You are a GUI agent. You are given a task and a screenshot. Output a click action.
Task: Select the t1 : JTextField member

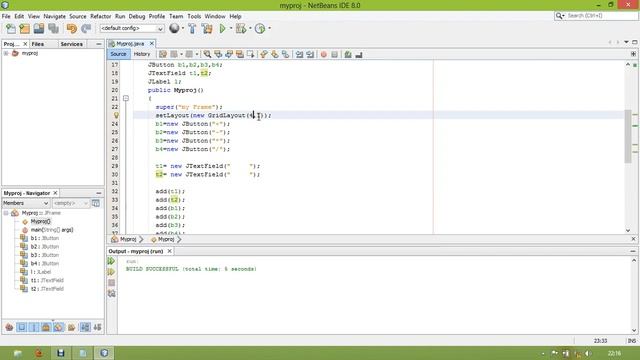click(47, 280)
